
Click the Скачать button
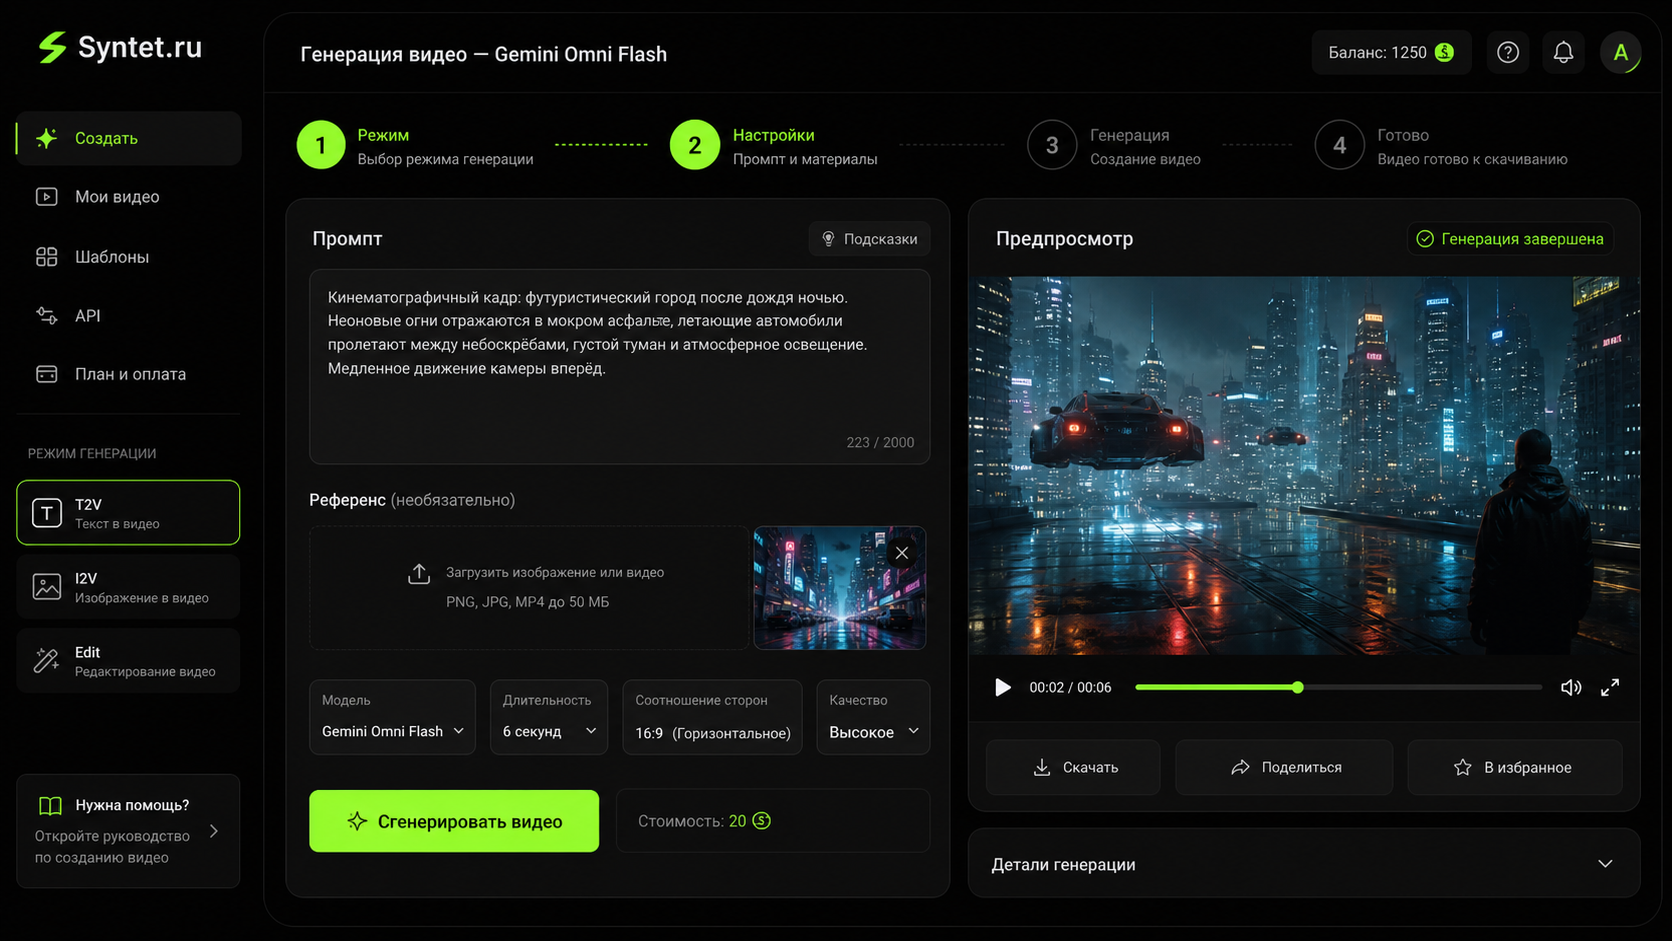pyautogui.click(x=1073, y=767)
